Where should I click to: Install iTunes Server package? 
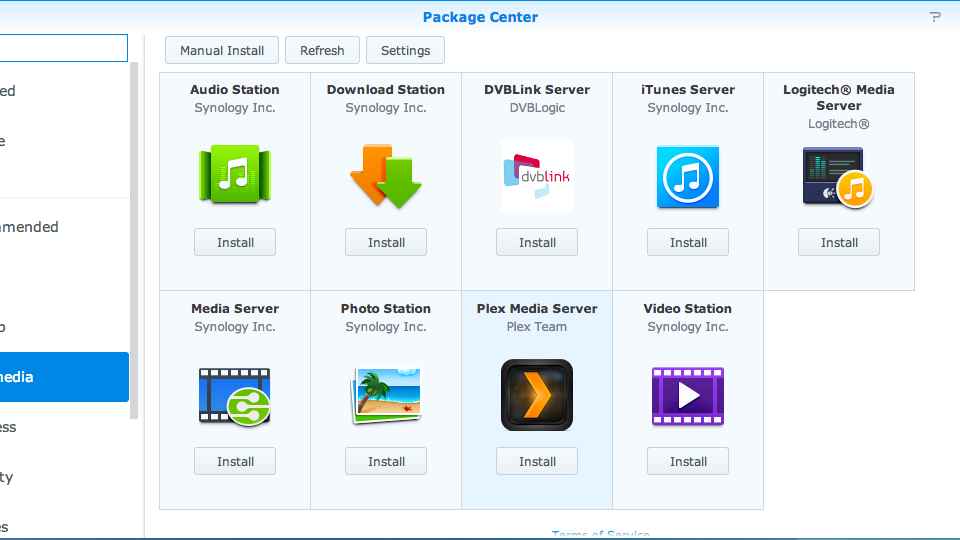688,242
